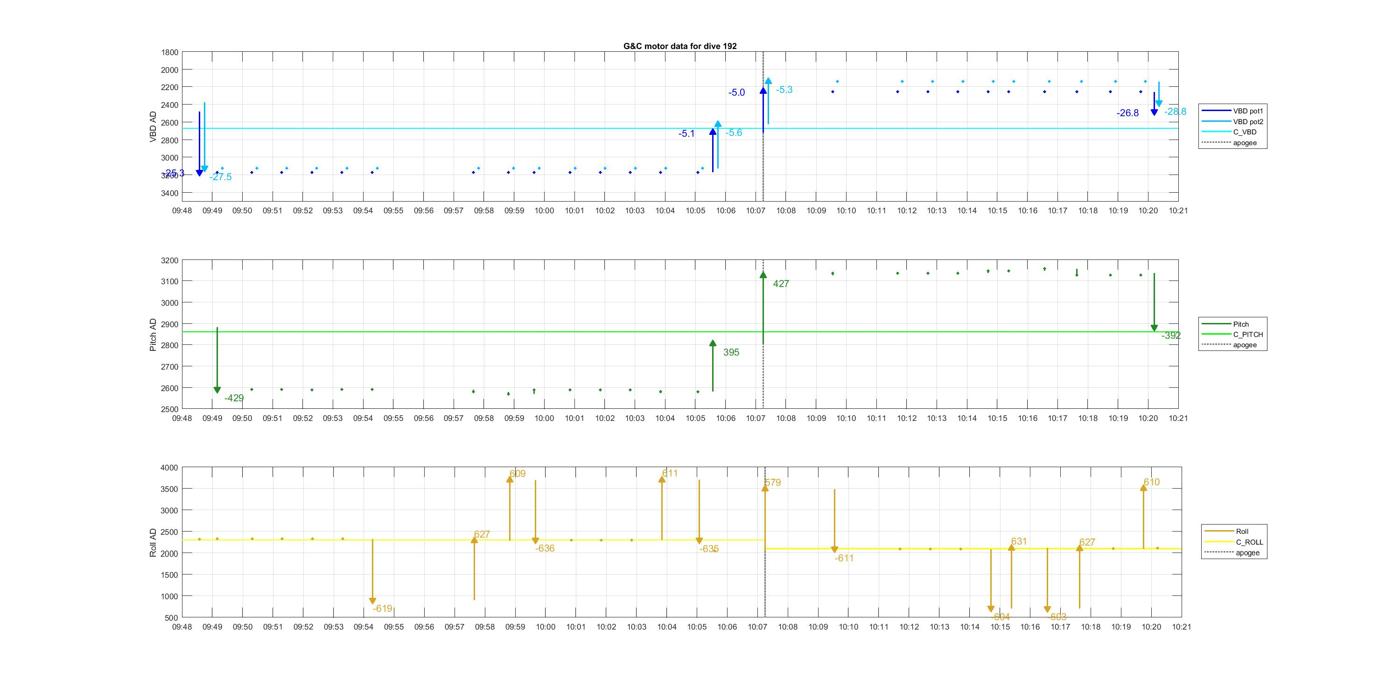Click the "-603" roll value label
1400x693 pixels.
point(1058,617)
